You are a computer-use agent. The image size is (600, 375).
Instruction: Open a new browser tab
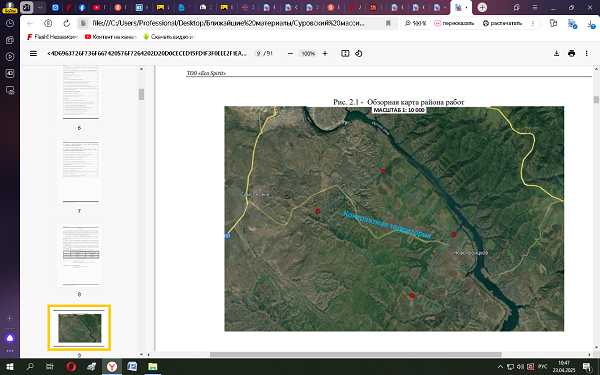coord(482,7)
